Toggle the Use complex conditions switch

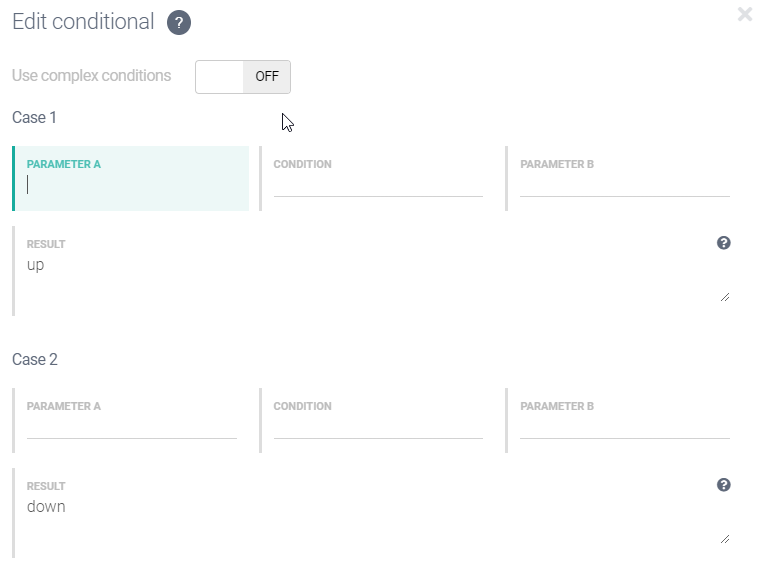tap(243, 77)
